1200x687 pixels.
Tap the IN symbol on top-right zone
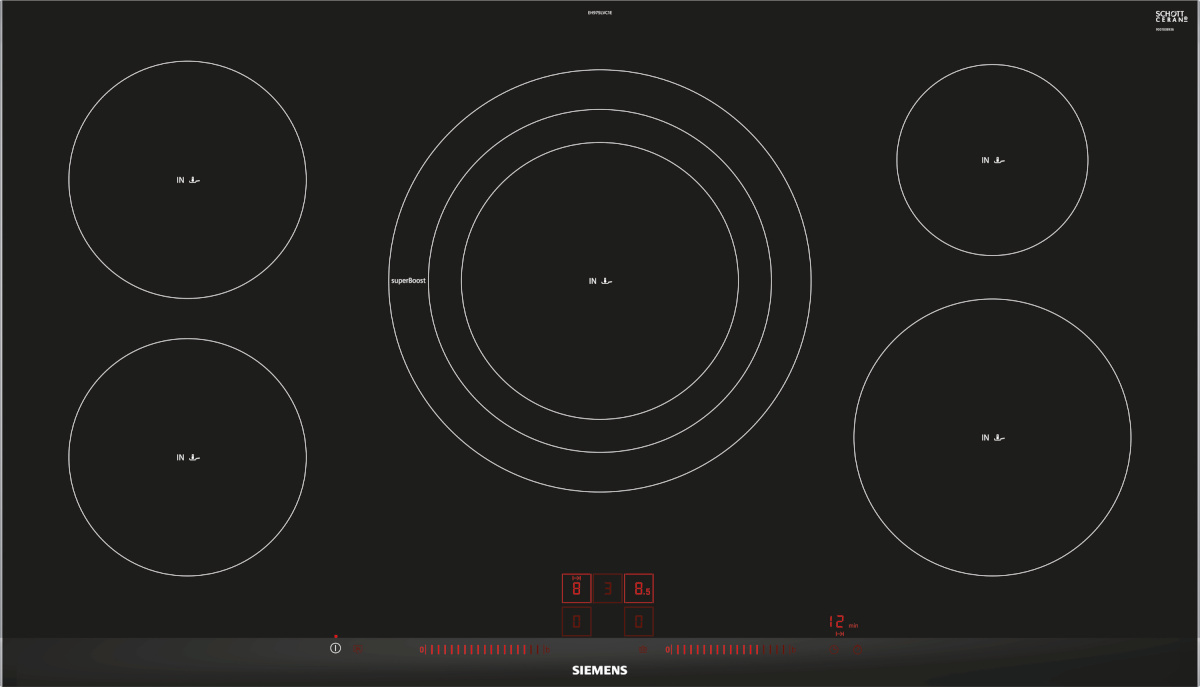(x=992, y=160)
